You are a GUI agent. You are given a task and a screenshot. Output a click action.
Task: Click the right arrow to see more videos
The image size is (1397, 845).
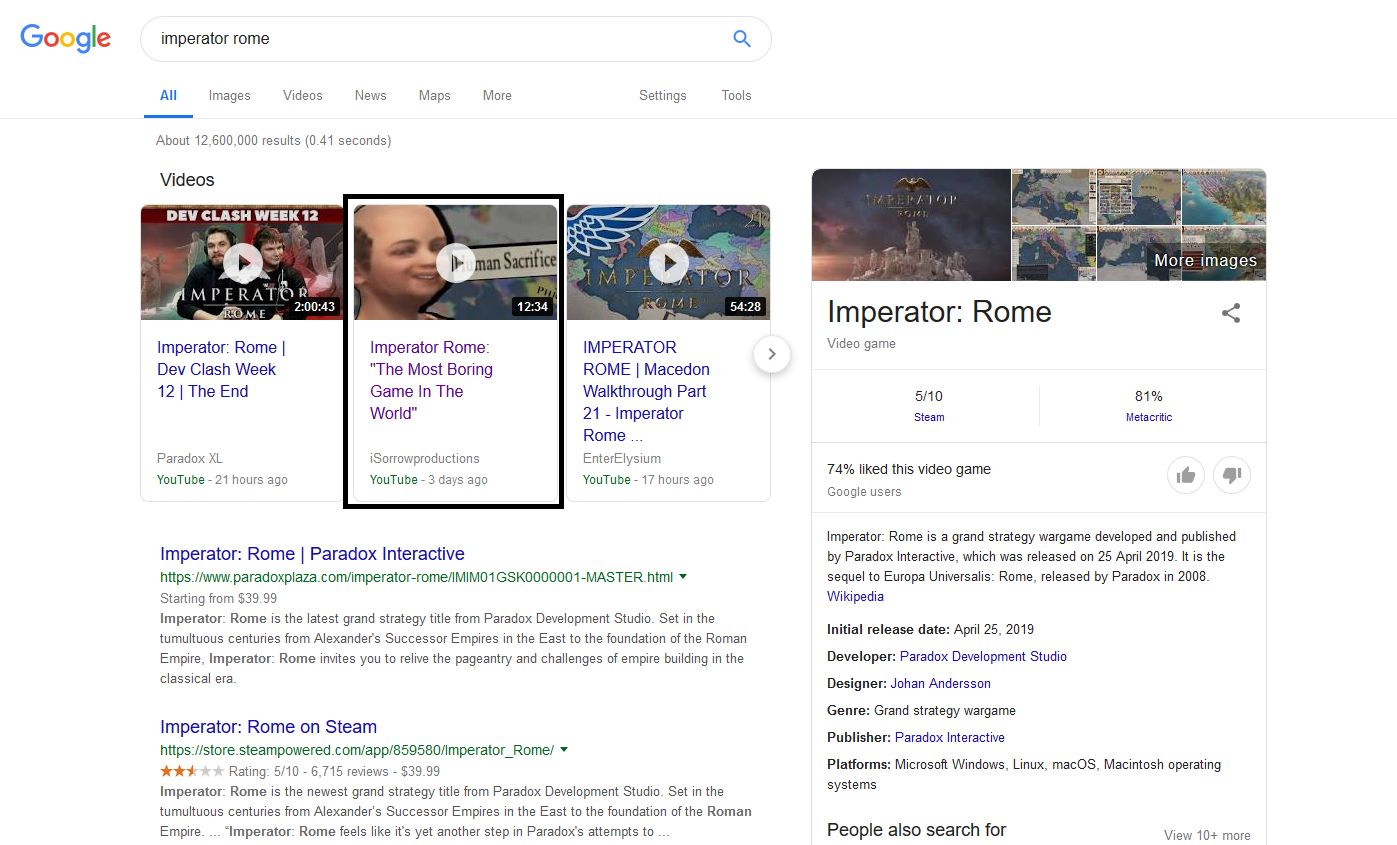click(771, 354)
